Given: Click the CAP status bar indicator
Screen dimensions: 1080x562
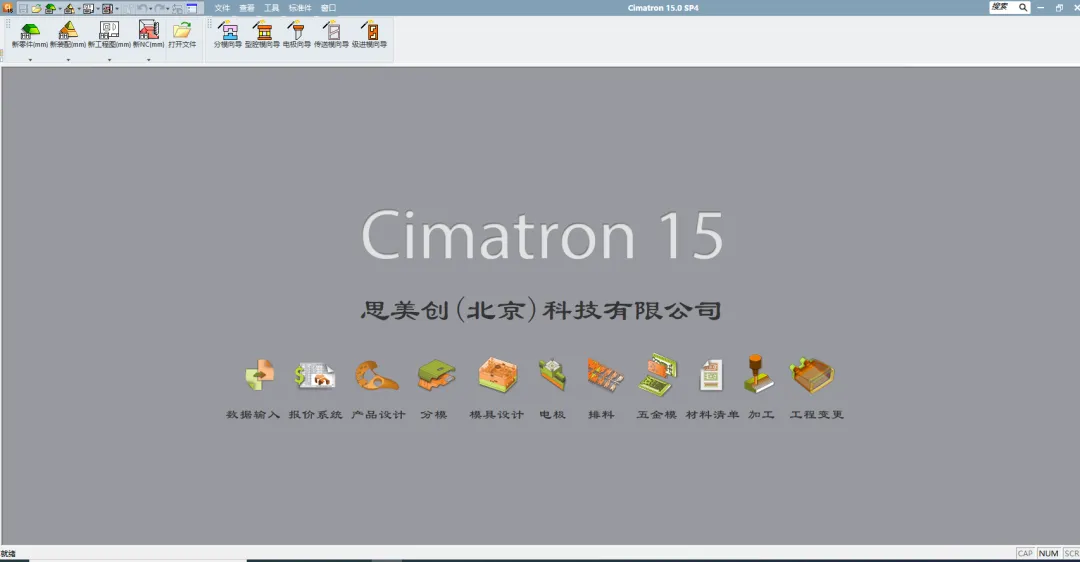Looking at the screenshot, I should click(1025, 553).
